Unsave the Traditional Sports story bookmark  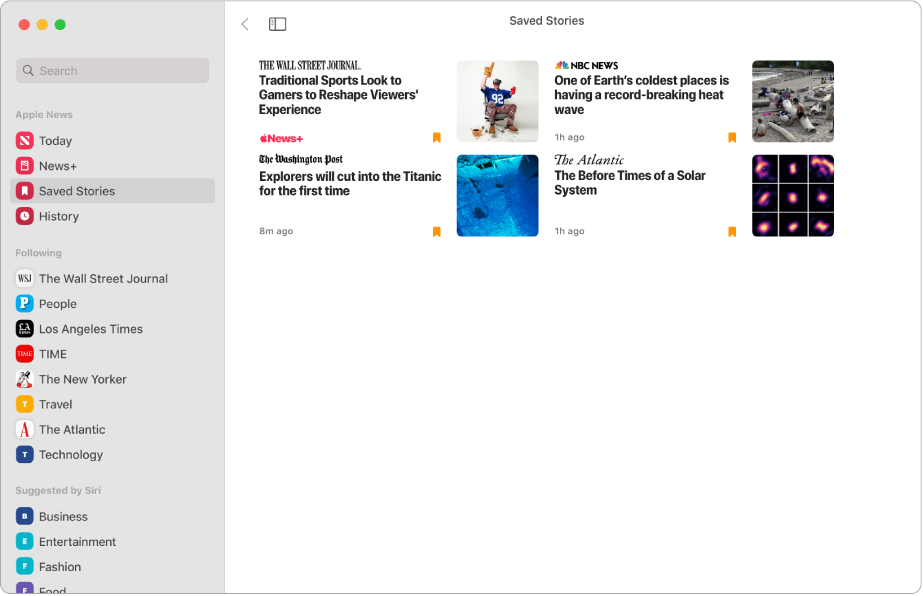tap(437, 138)
